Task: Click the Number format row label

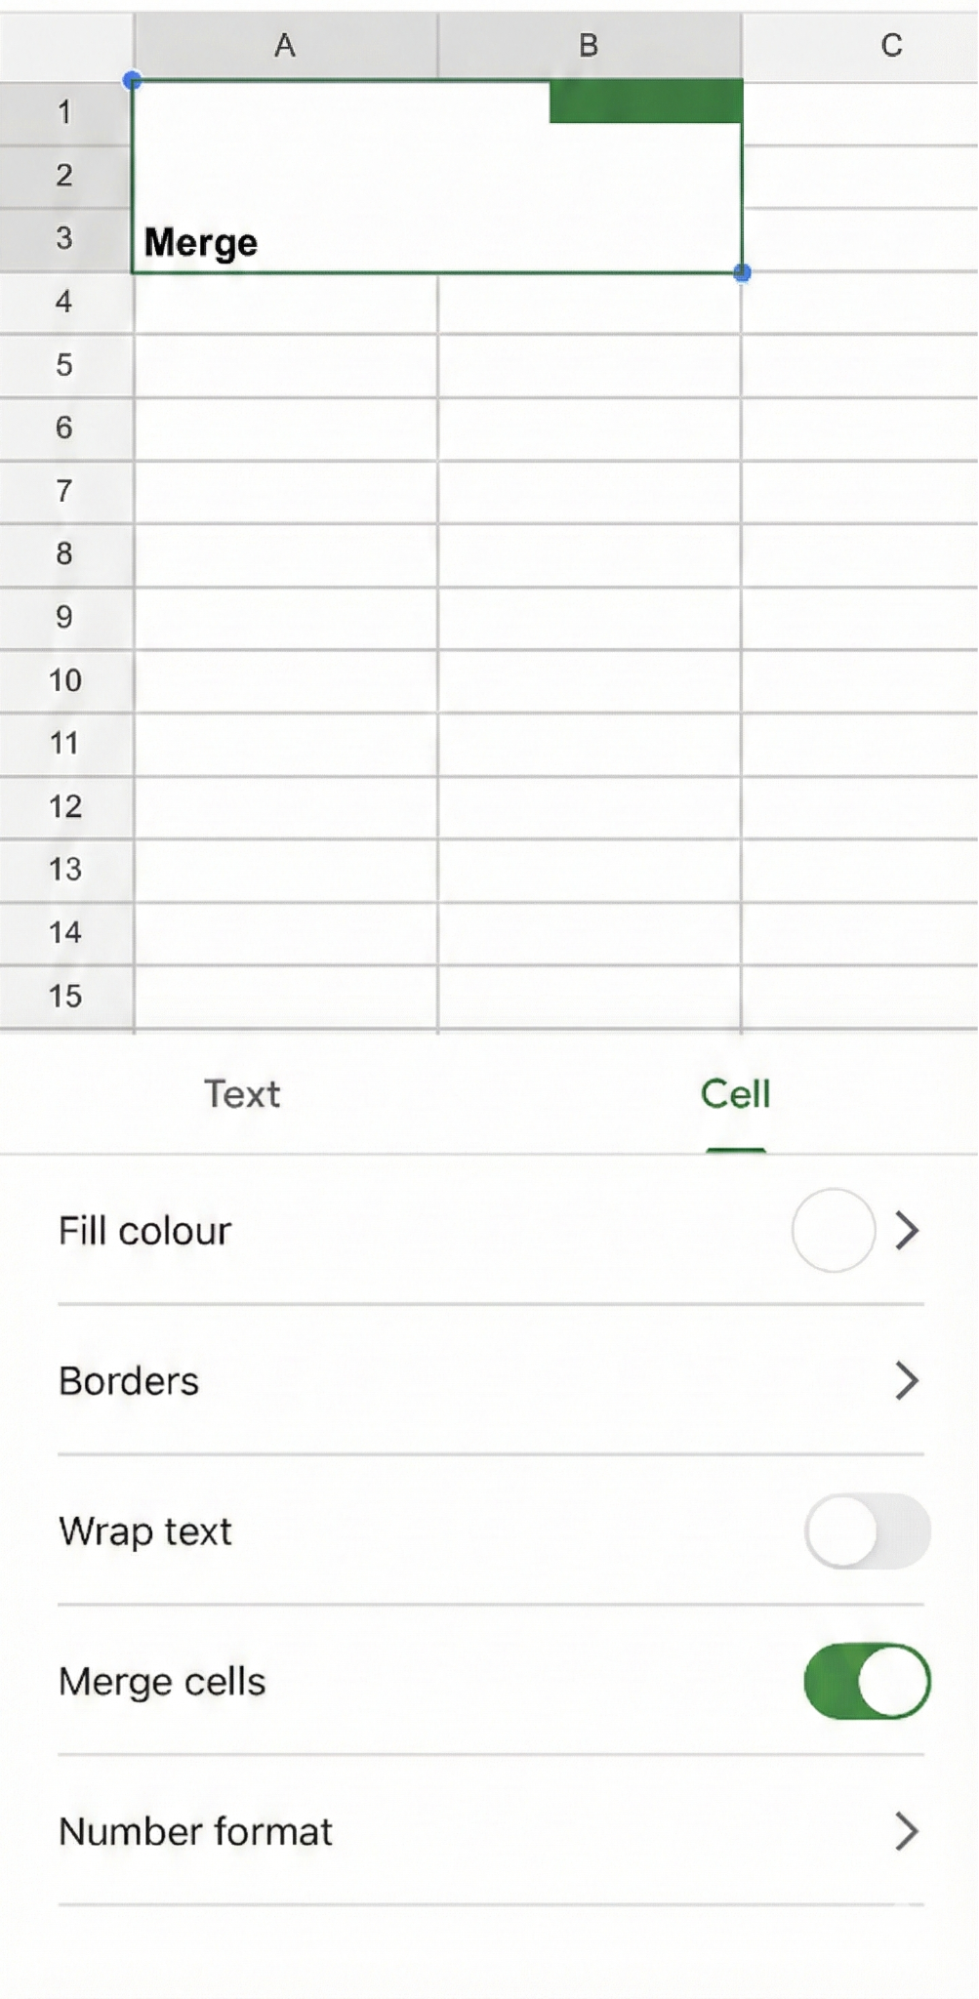Action: (x=196, y=1831)
